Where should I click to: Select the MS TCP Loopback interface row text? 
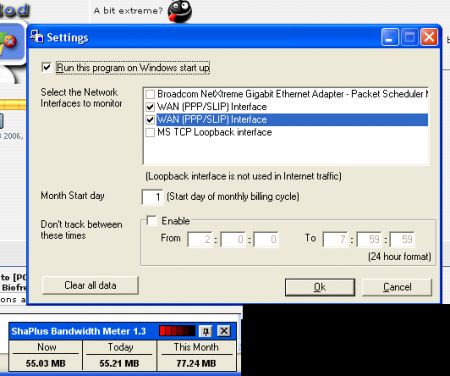click(x=214, y=132)
